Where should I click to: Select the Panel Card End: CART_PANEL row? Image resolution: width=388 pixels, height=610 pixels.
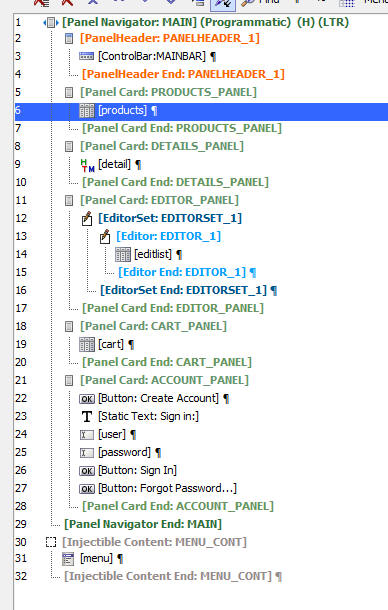pyautogui.click(x=167, y=362)
